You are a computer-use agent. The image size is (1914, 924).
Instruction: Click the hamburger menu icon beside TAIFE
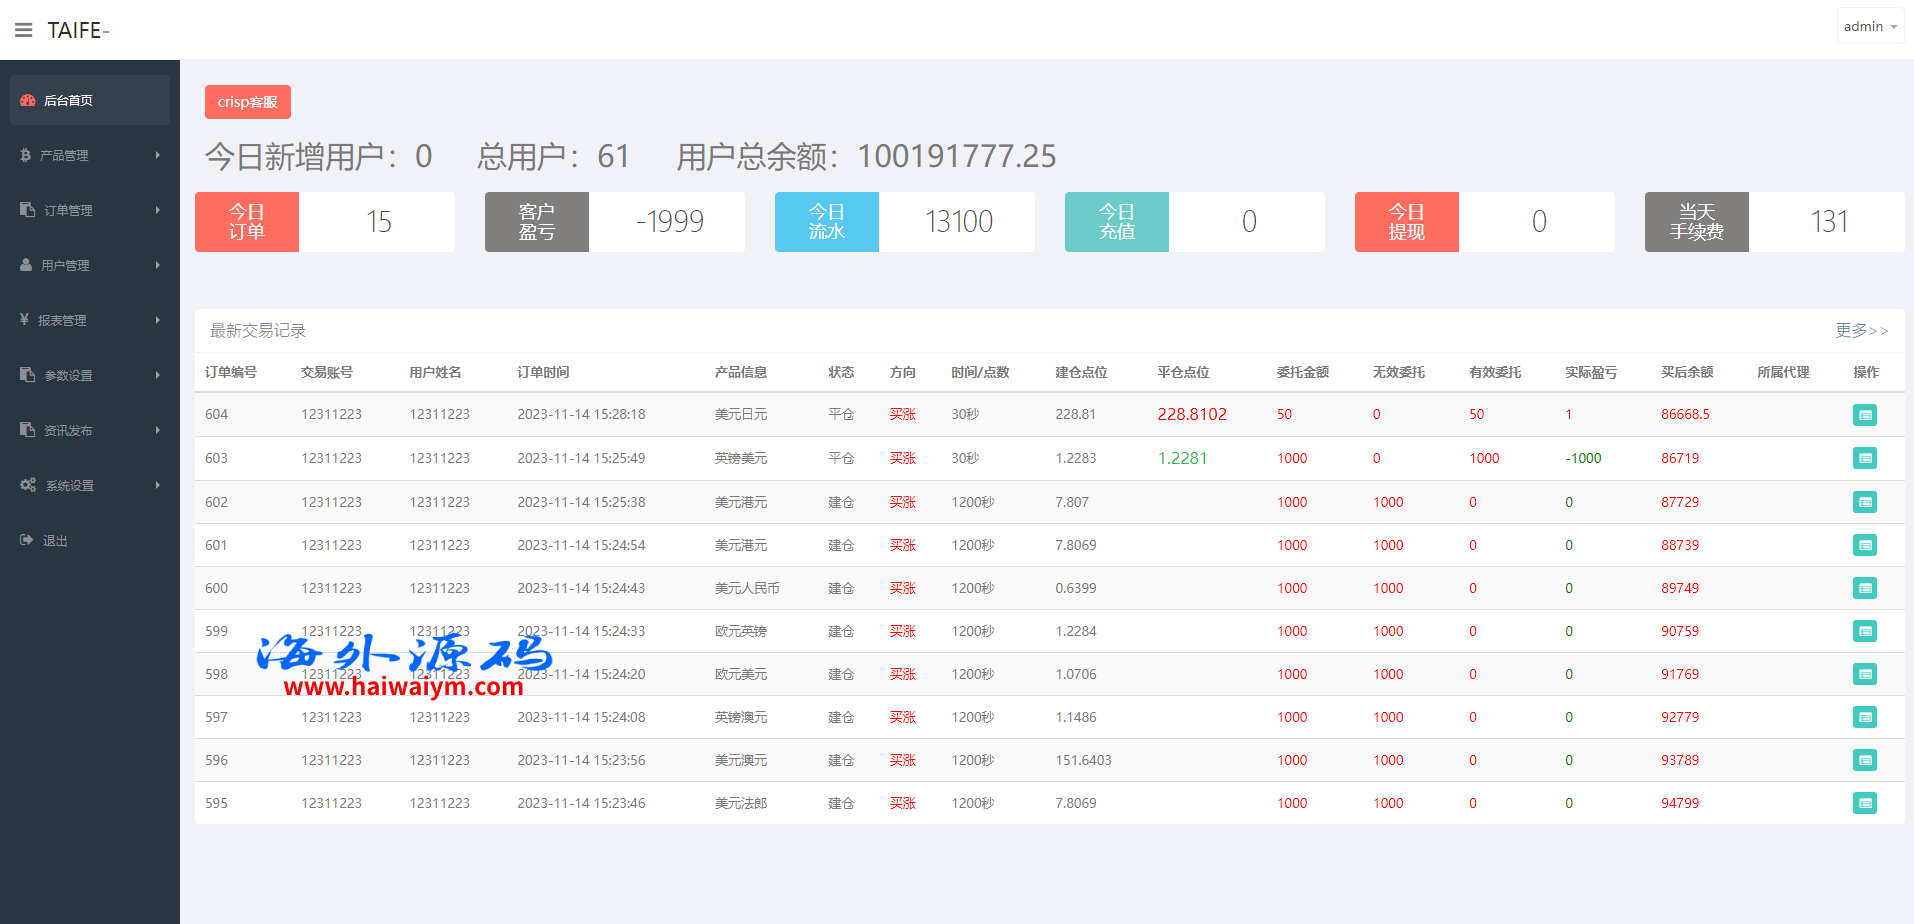point(23,30)
